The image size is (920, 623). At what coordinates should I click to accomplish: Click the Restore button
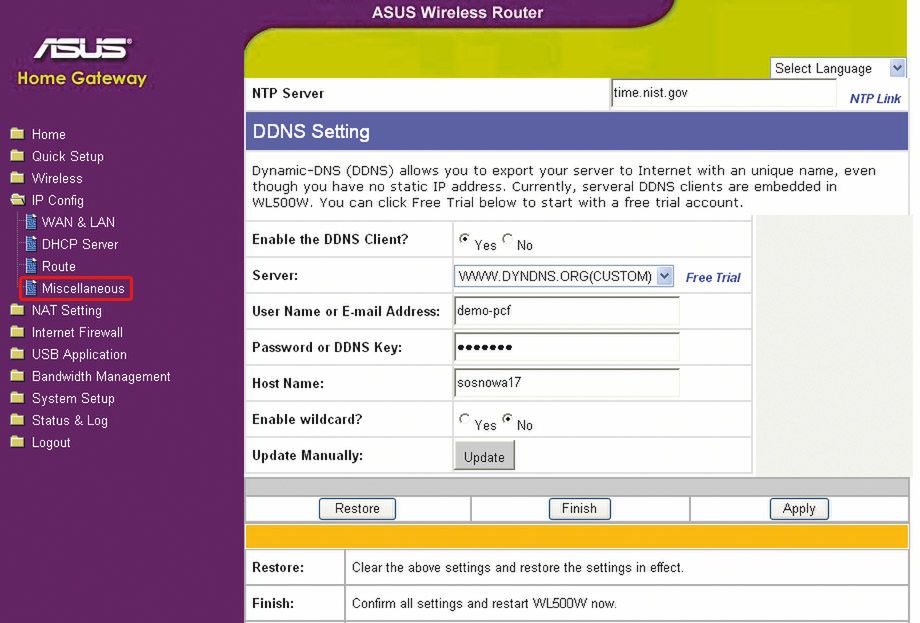[357, 509]
